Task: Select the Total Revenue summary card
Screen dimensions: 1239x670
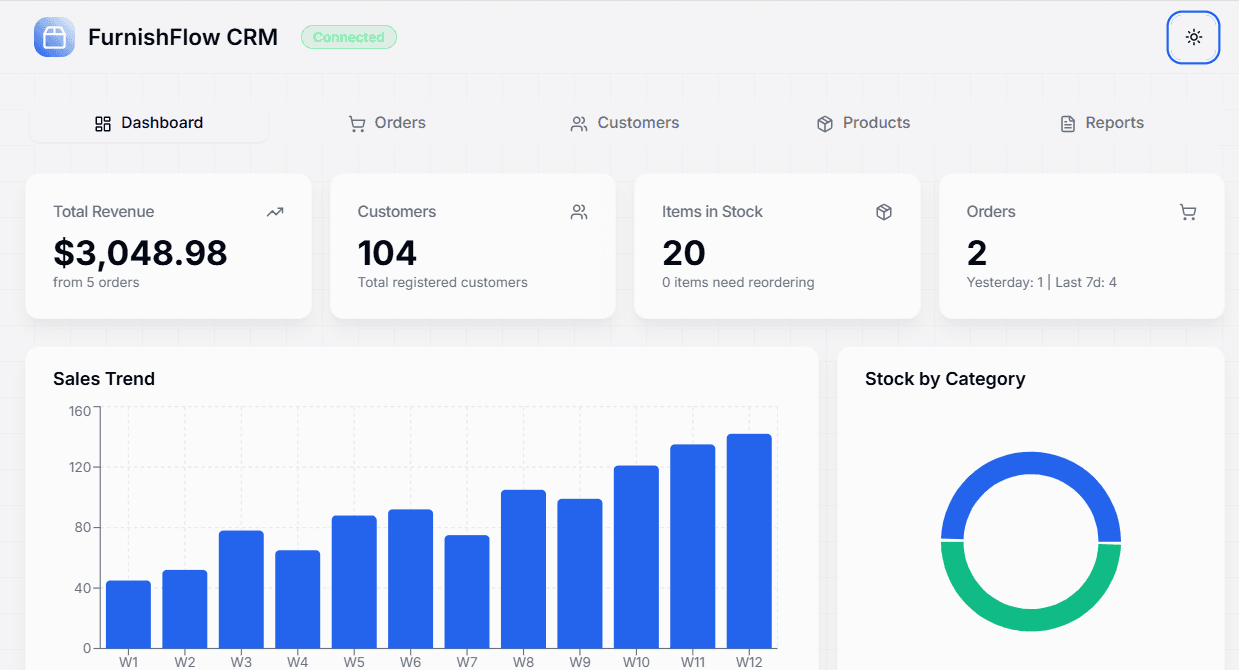Action: [168, 246]
